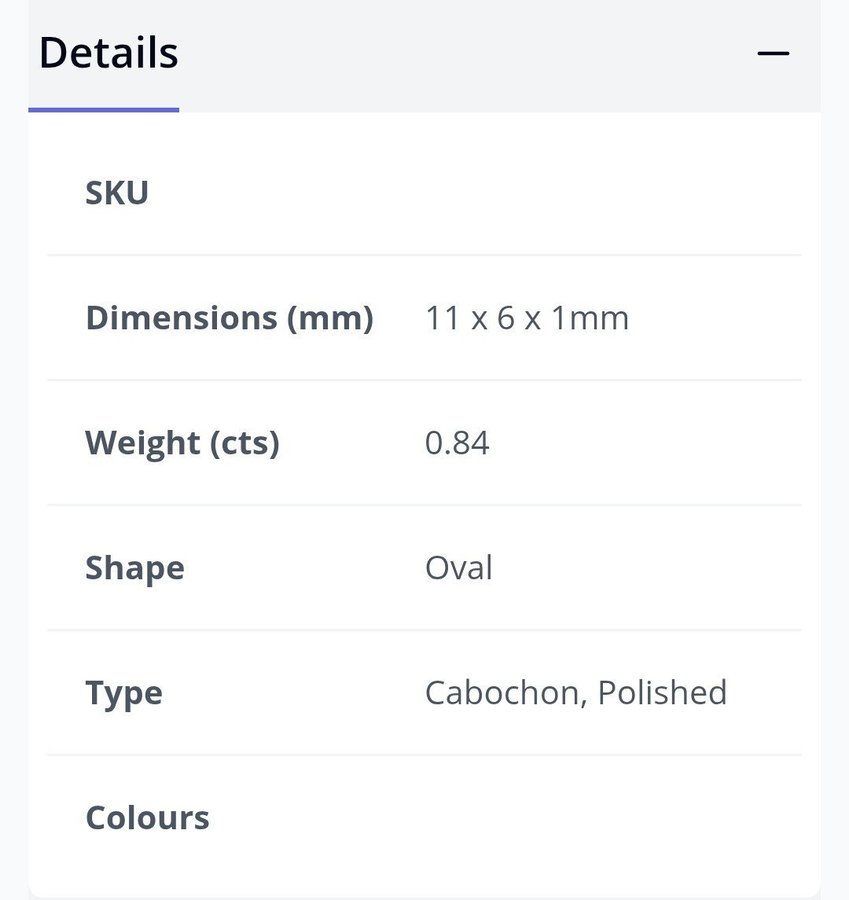
Task: Click the Dimensions (mm) row label
Action: click(229, 318)
